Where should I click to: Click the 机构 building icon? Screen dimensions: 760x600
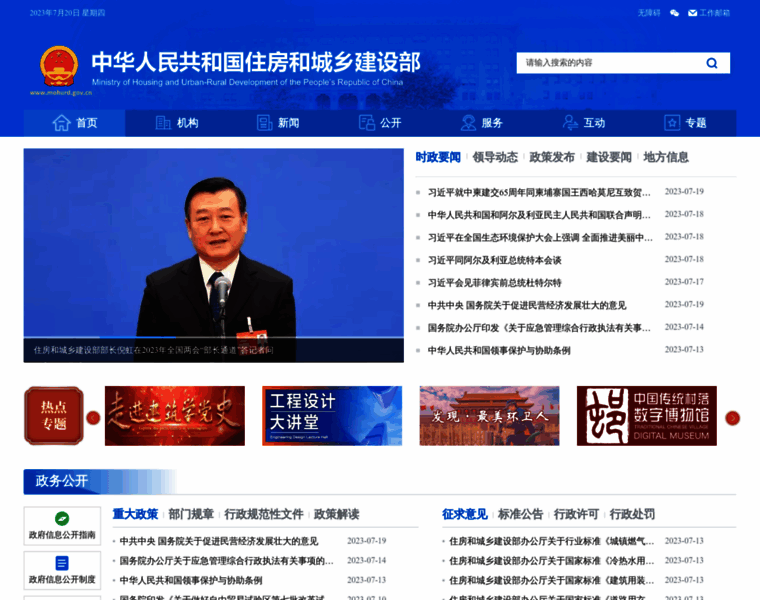point(163,123)
